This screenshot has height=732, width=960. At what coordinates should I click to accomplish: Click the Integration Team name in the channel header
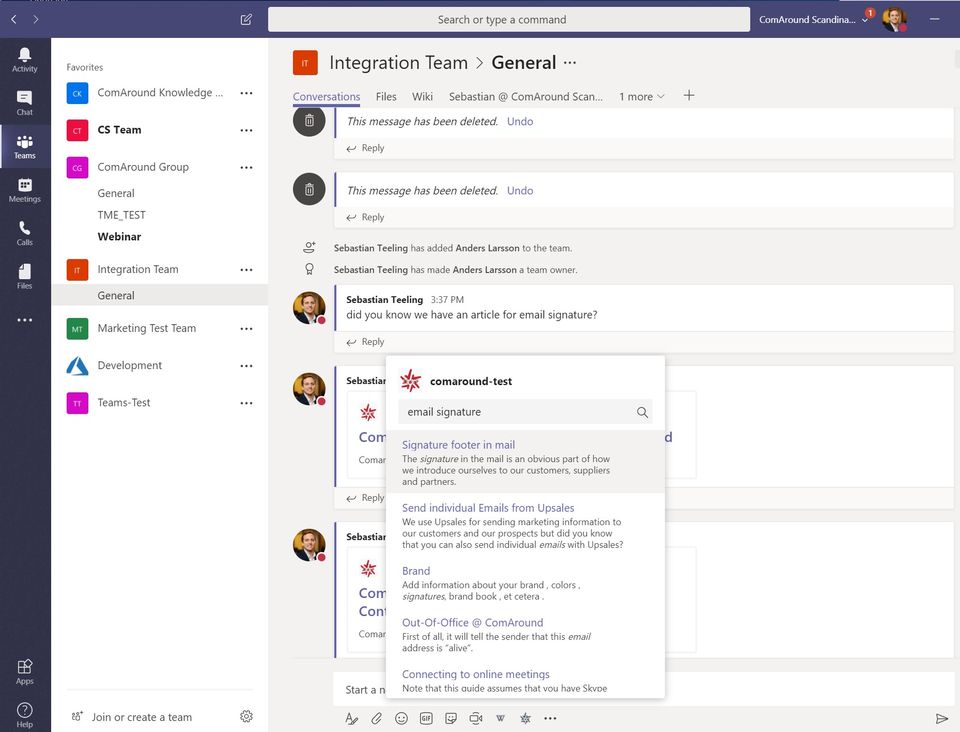(x=398, y=62)
